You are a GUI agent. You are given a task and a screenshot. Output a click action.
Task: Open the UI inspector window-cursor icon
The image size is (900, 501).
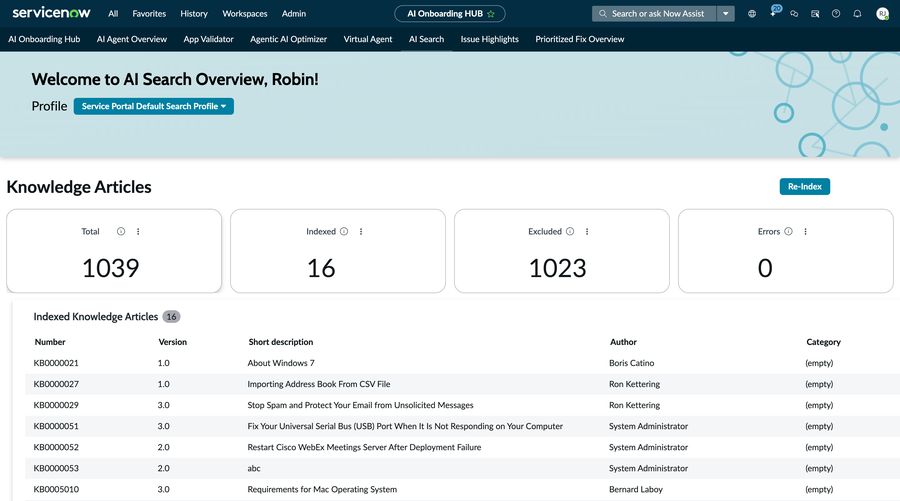tap(815, 14)
